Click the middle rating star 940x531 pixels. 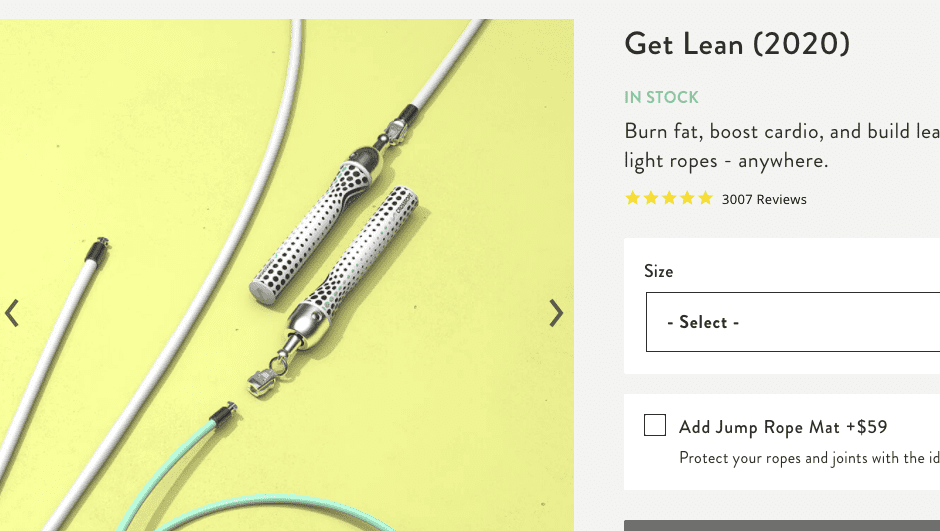669,198
